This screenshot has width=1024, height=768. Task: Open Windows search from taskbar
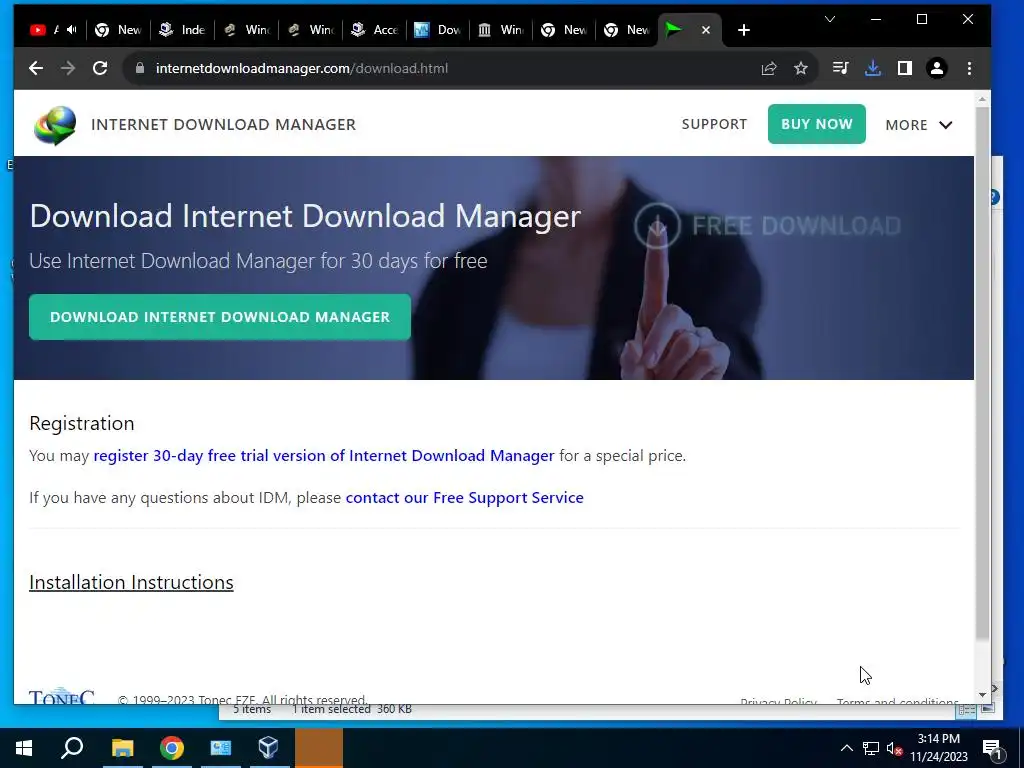point(72,748)
